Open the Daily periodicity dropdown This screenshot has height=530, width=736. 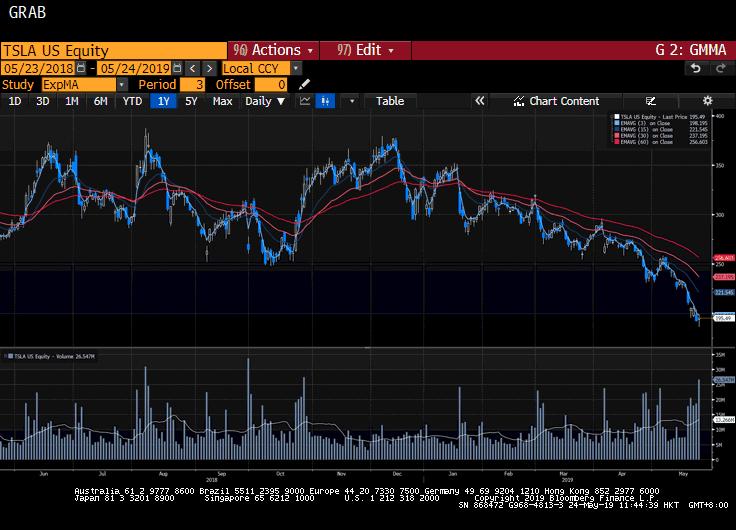265,101
